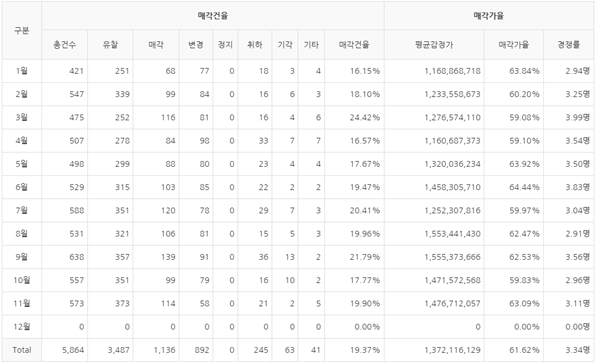Click the value 588 in 7월 row
Image resolution: width=596 pixels, height=363 pixels.
pos(76,210)
